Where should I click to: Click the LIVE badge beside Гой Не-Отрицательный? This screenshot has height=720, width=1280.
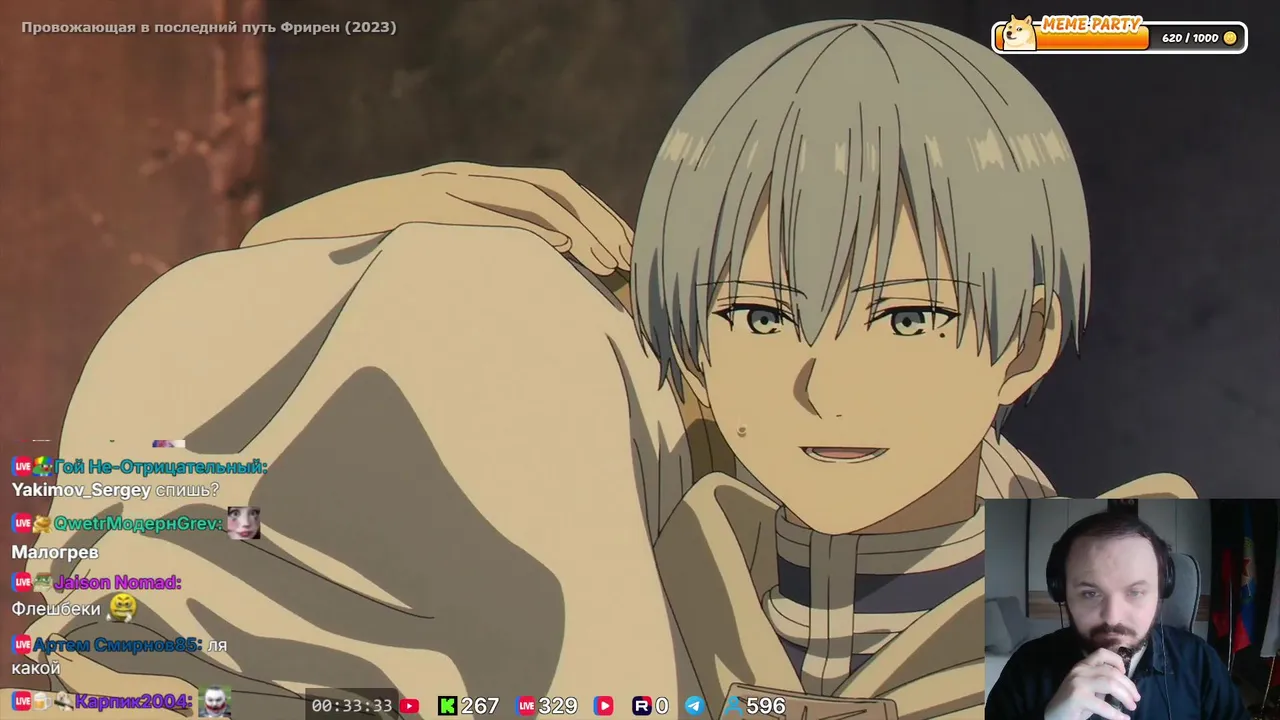(x=22, y=467)
